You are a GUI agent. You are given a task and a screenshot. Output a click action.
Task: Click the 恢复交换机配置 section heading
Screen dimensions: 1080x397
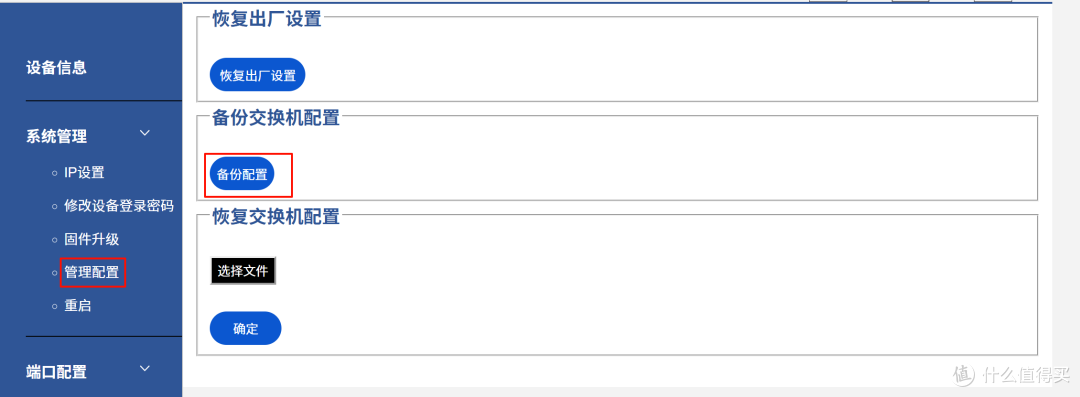[276, 217]
